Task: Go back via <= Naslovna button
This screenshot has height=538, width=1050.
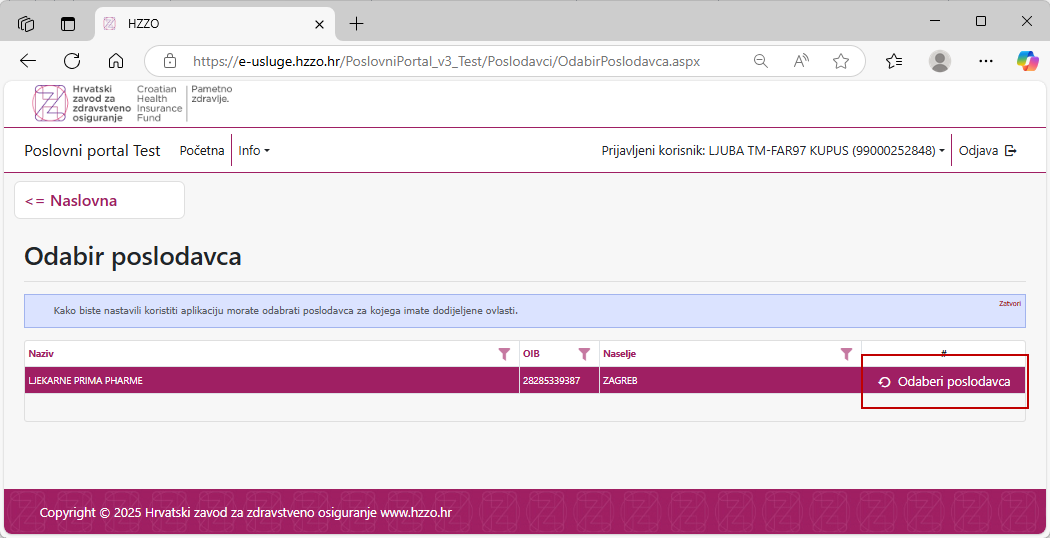Action: click(99, 200)
